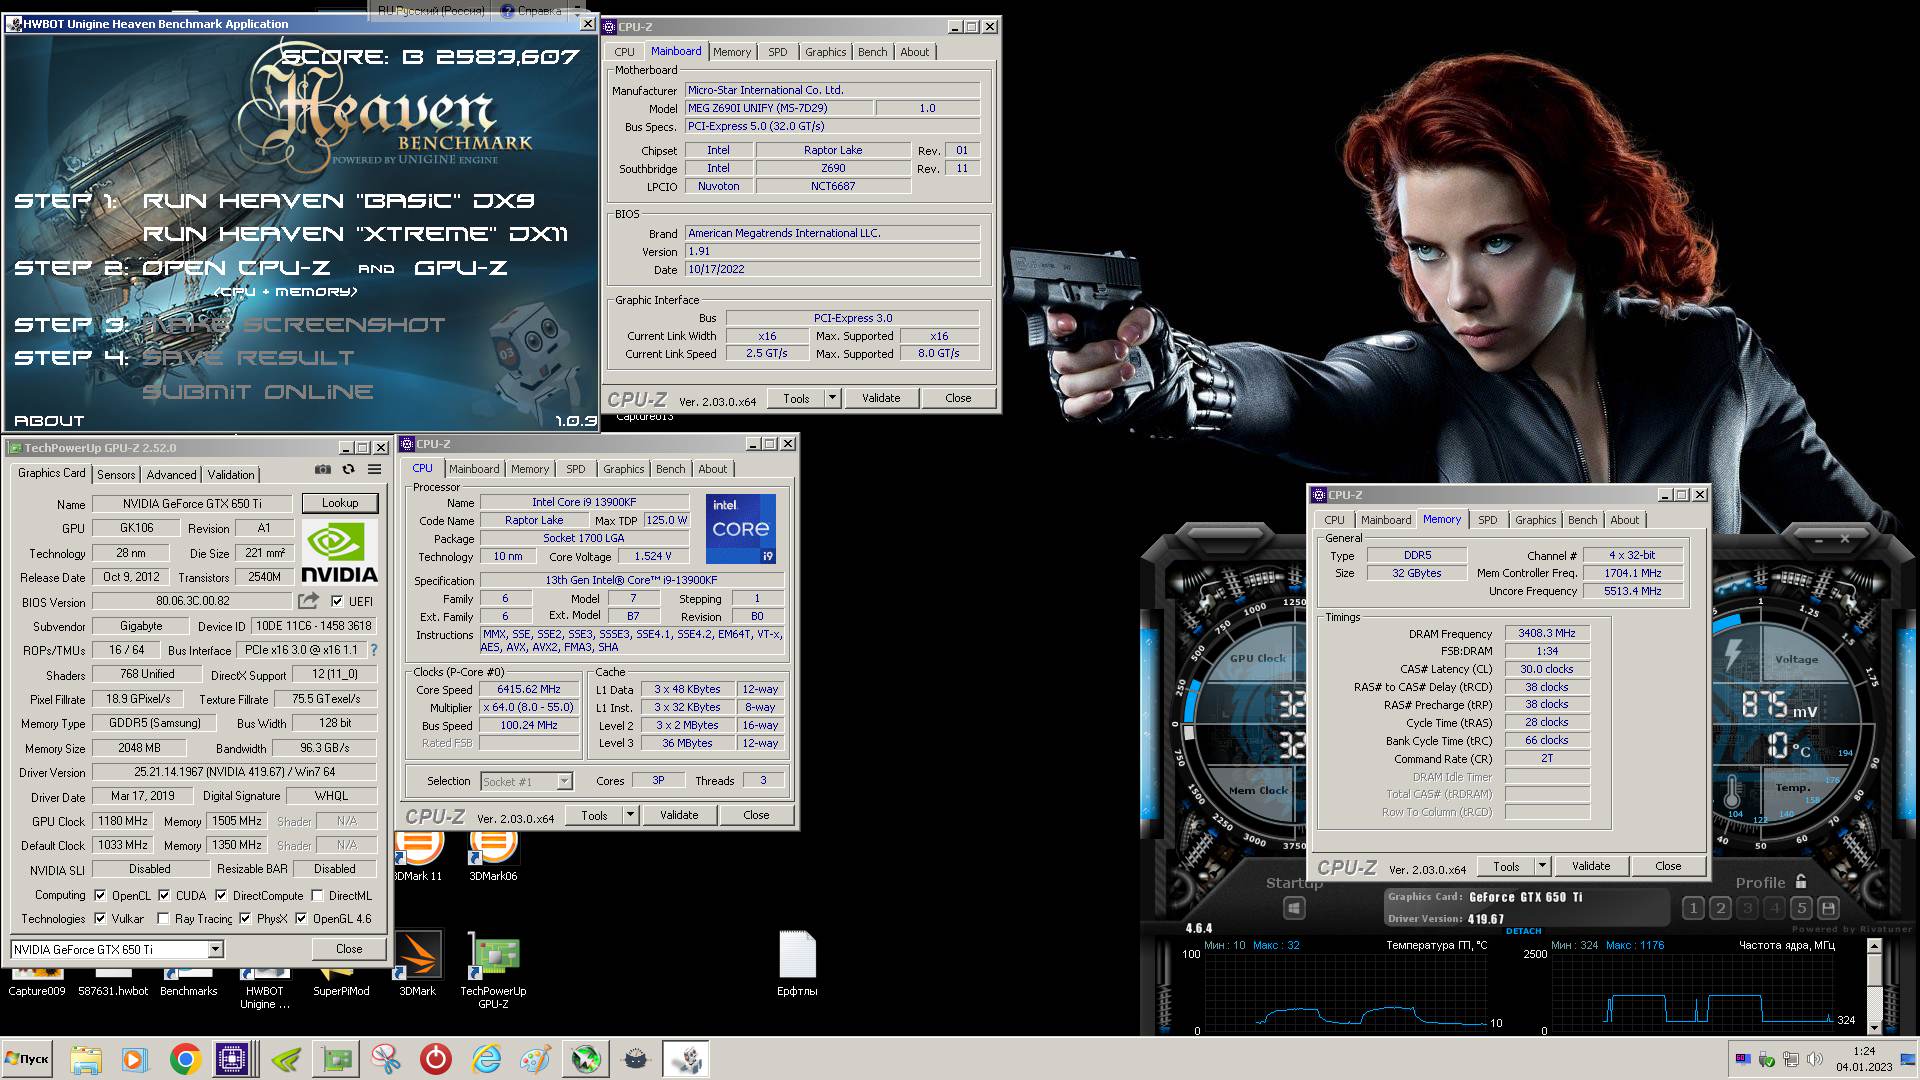Click Afterburner save profile floppy icon
Image resolution: width=1920 pixels, height=1080 pixels.
point(1828,908)
